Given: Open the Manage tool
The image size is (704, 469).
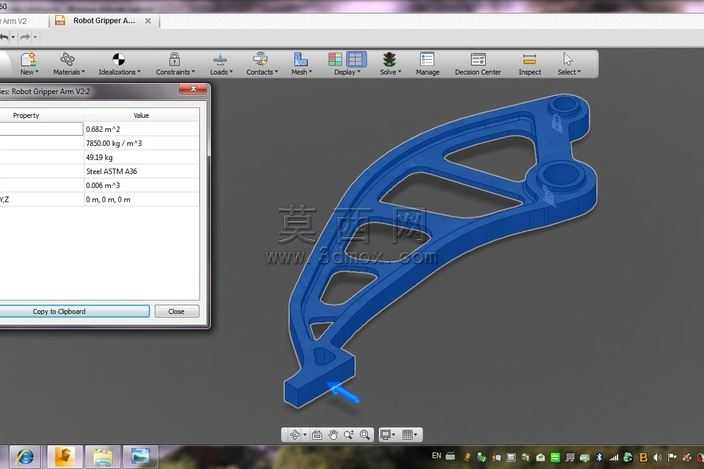Looking at the screenshot, I should 427,63.
